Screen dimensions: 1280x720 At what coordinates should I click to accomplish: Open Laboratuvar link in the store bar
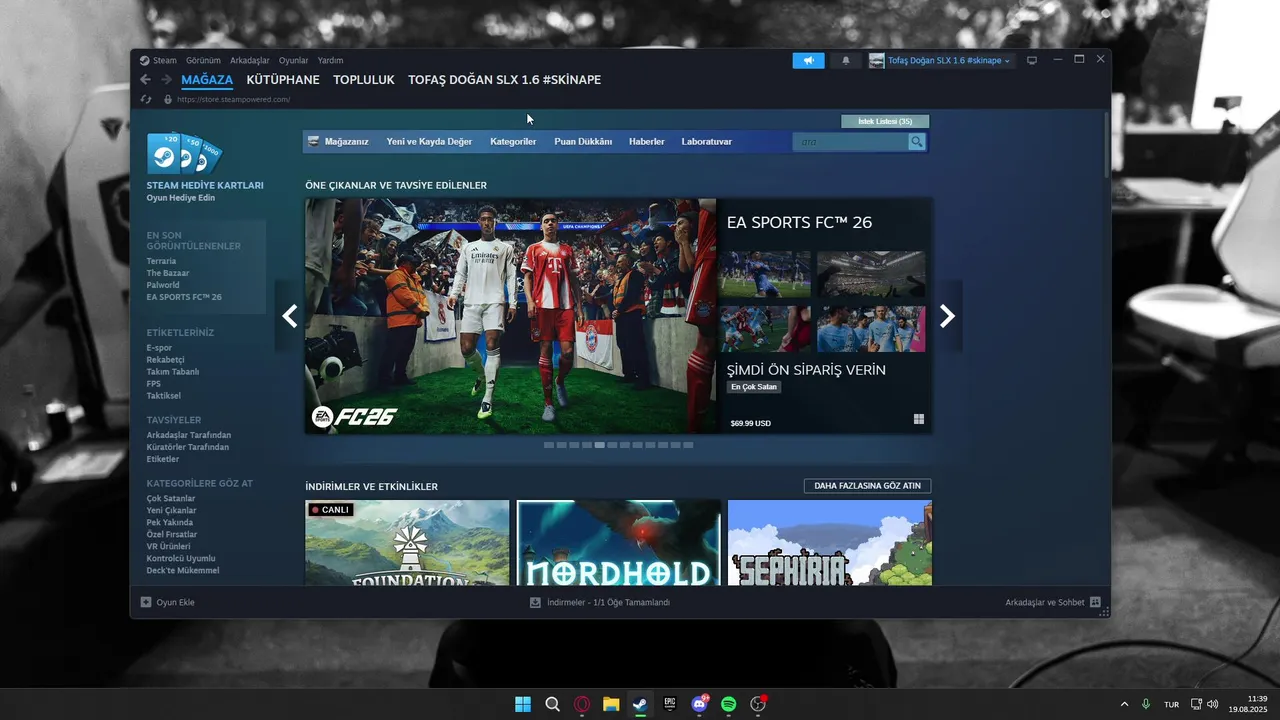coord(707,142)
